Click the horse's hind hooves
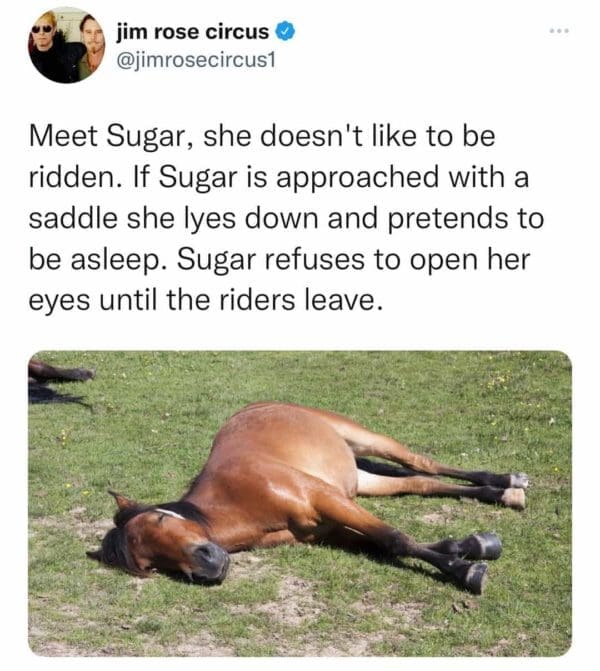 click(x=514, y=488)
